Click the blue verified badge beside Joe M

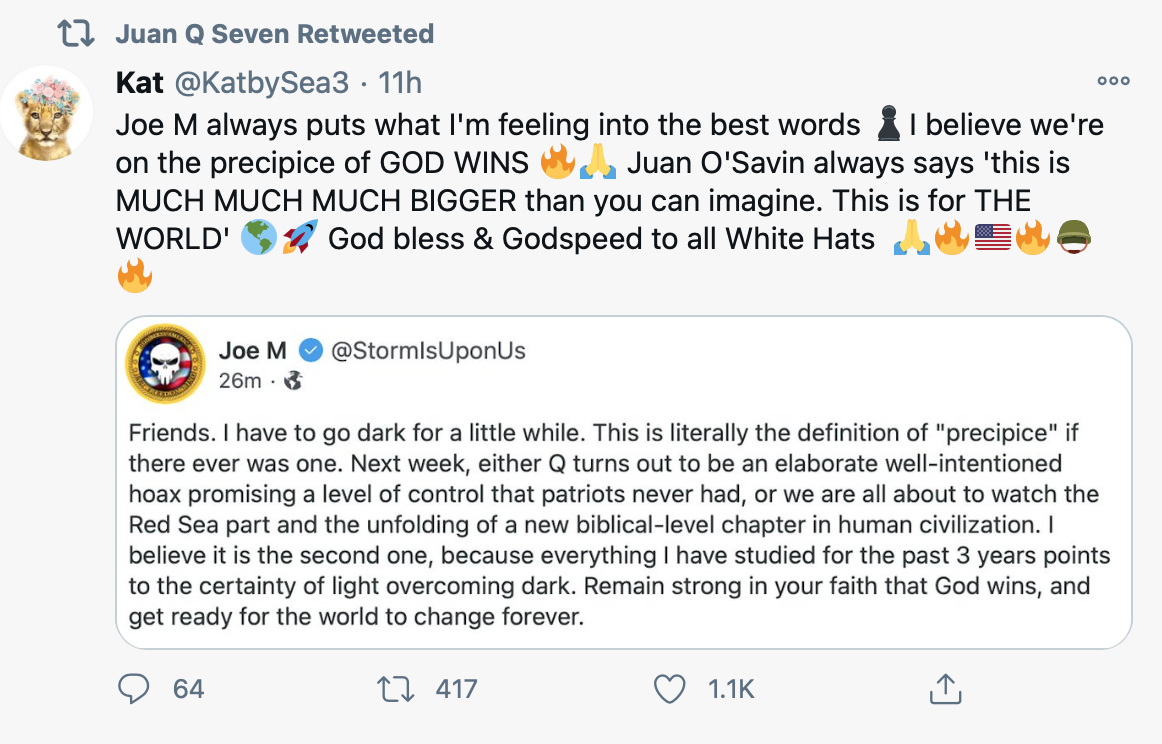pyautogui.click(x=311, y=350)
